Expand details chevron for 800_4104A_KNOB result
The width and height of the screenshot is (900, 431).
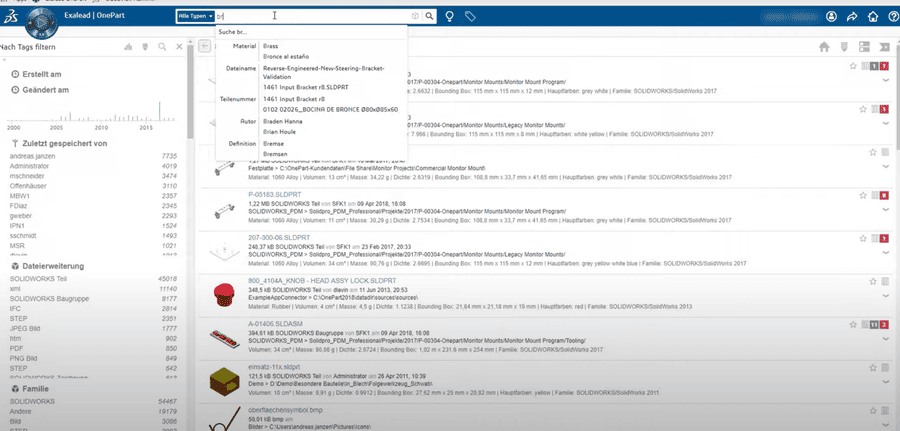click(x=886, y=297)
